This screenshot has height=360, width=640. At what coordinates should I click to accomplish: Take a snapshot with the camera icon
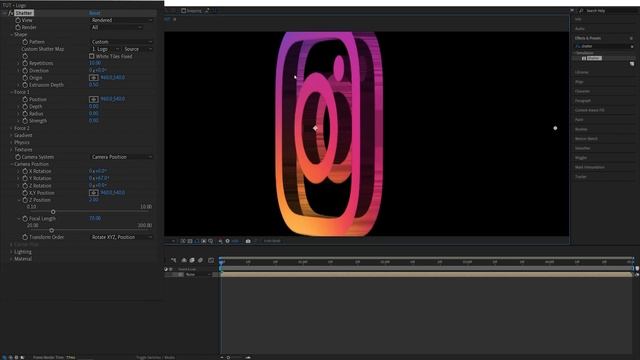tap(248, 241)
